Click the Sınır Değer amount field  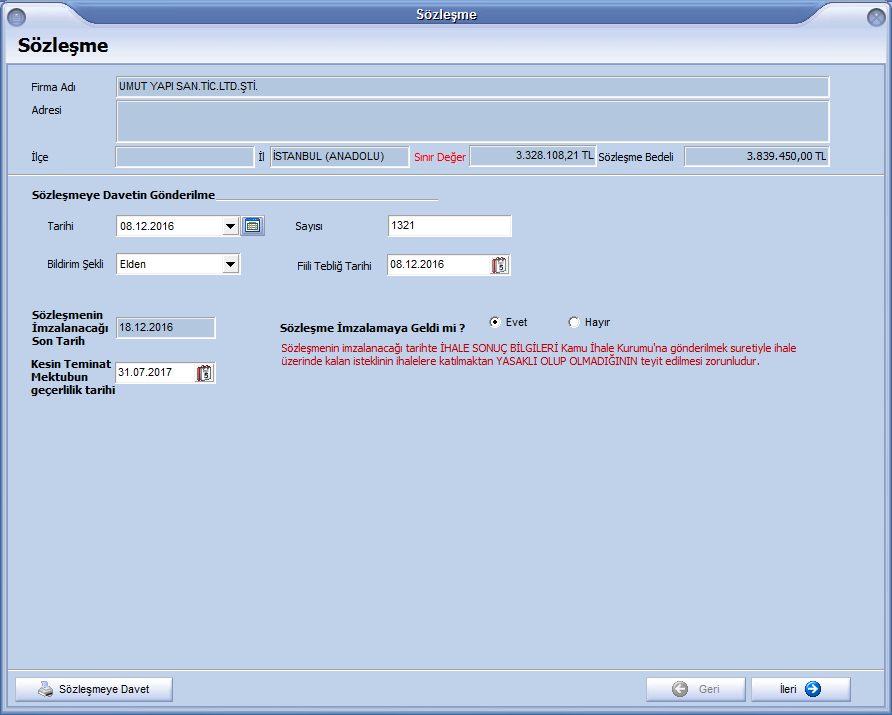(x=532, y=157)
